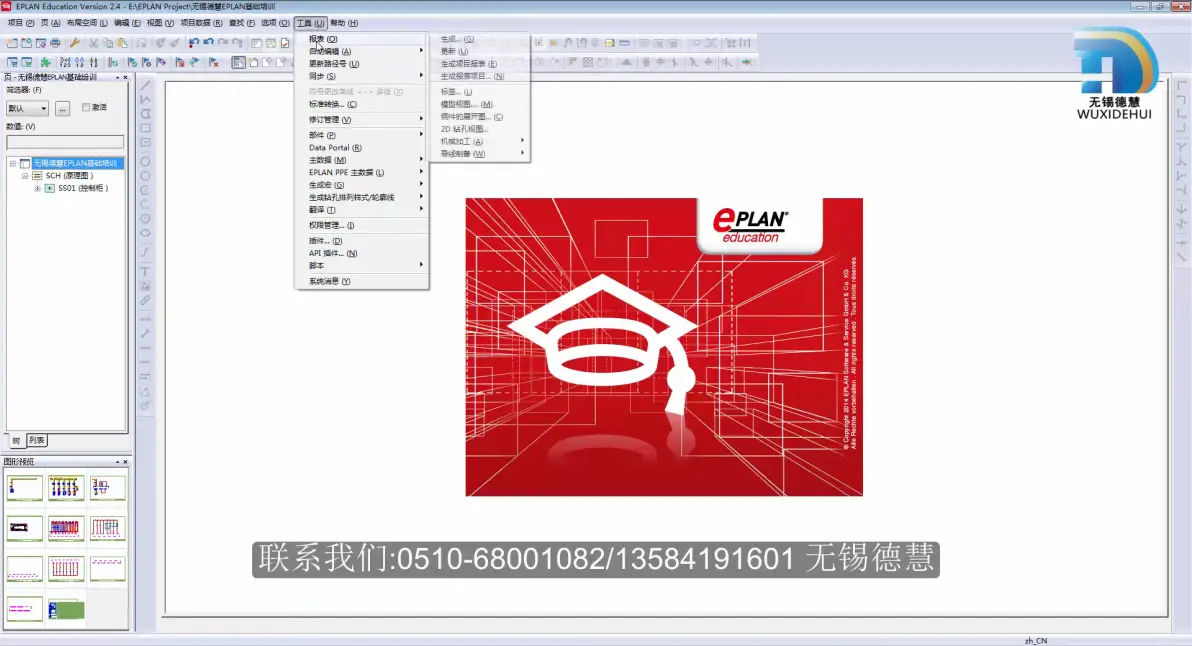Switch to the 列表 tab

pyautogui.click(x=36, y=441)
